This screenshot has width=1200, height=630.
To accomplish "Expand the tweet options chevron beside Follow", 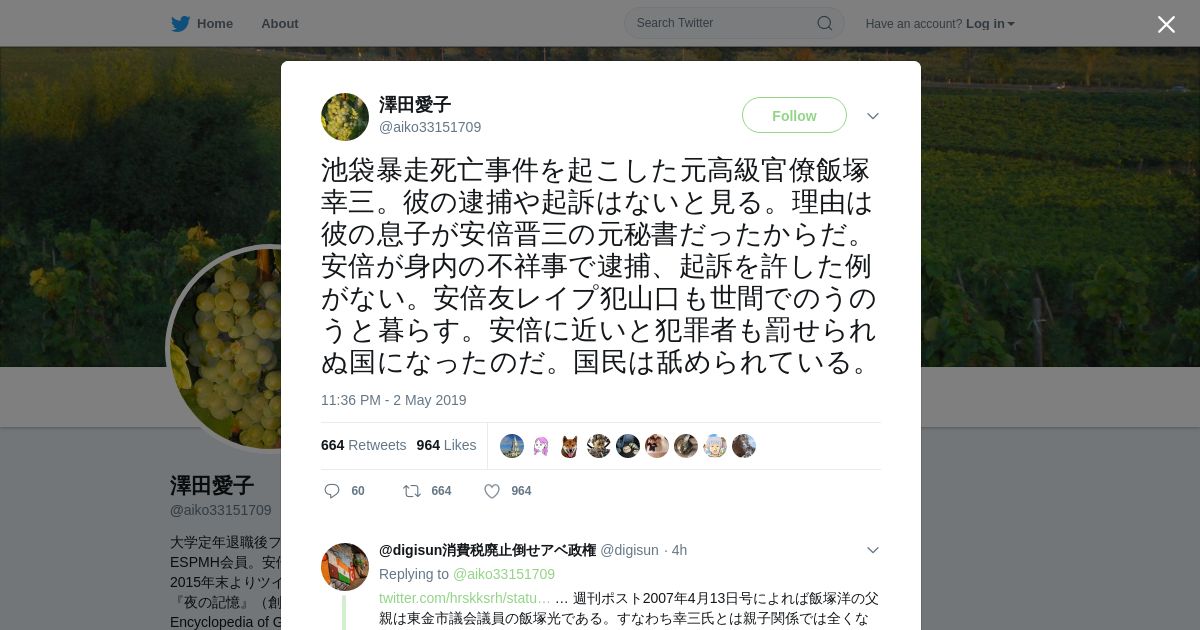I will pos(873,116).
